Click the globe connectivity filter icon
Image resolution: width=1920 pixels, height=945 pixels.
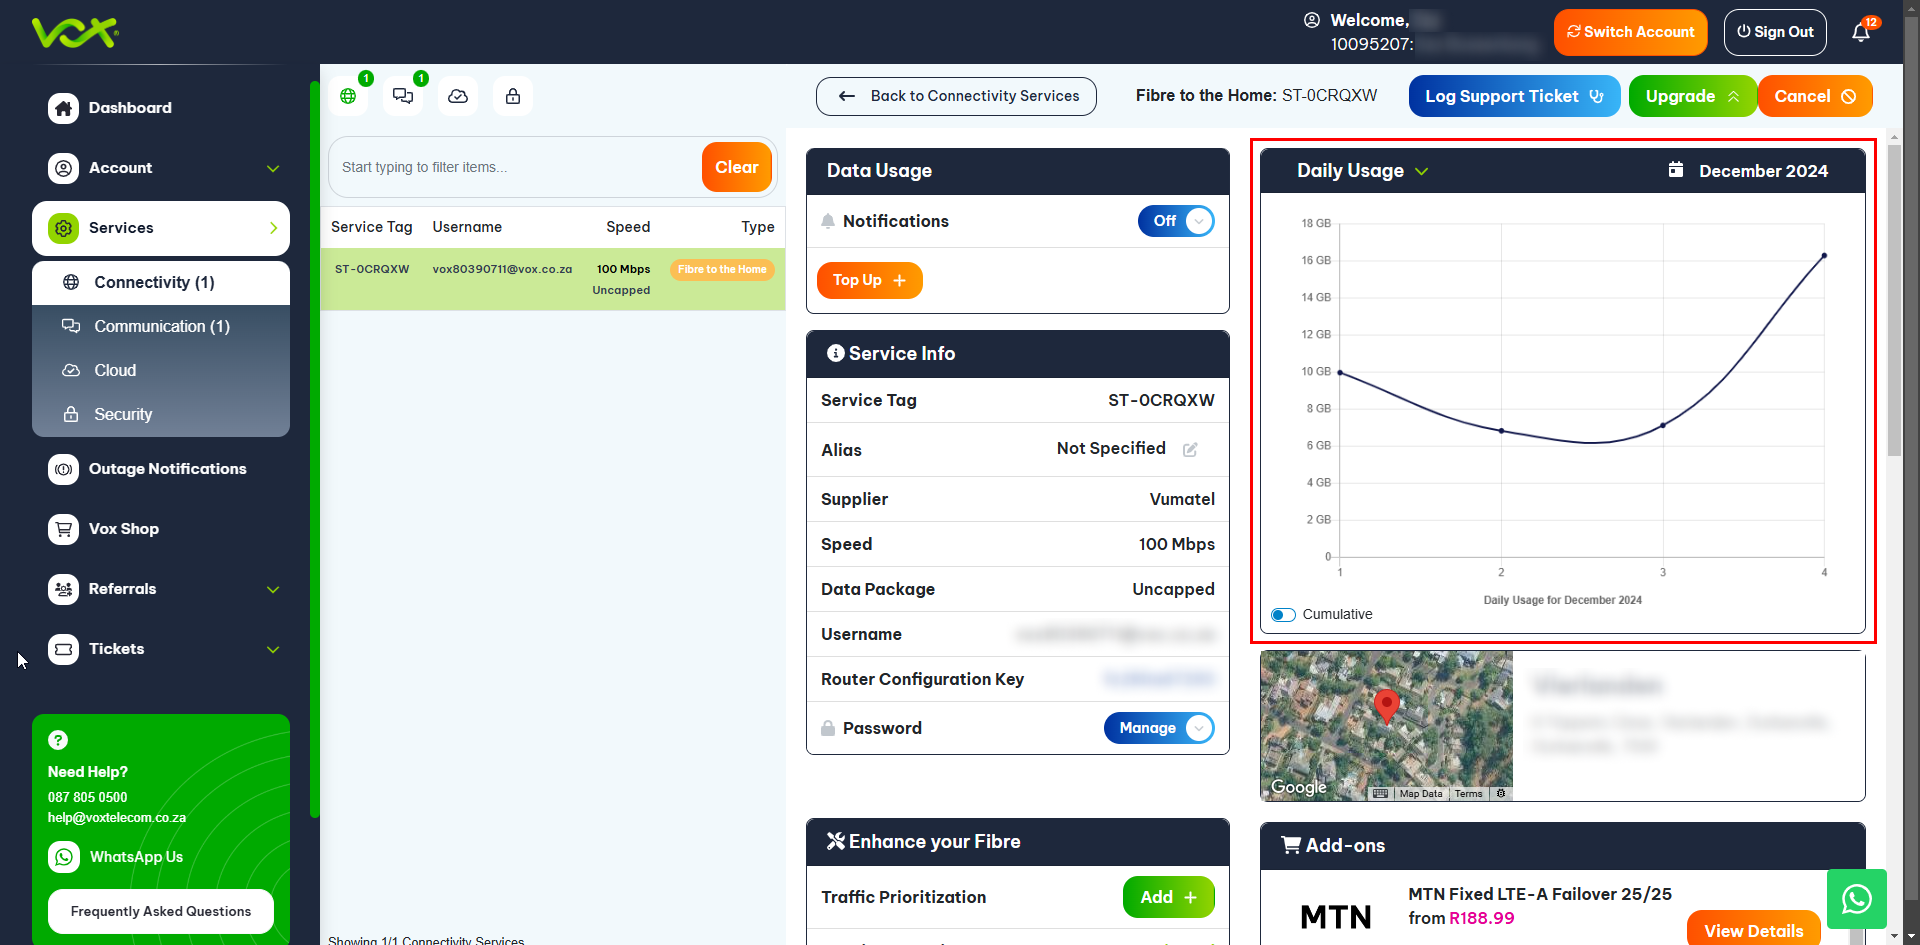(x=348, y=96)
